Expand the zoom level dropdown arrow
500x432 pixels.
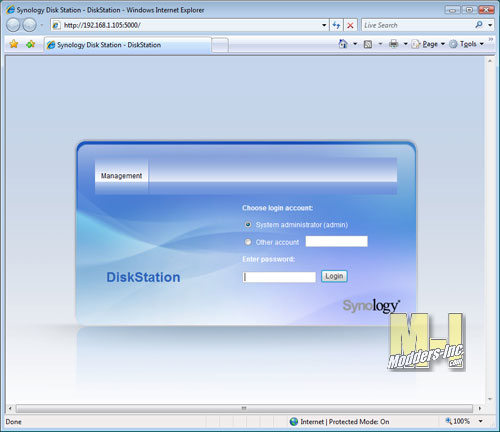(x=481, y=421)
